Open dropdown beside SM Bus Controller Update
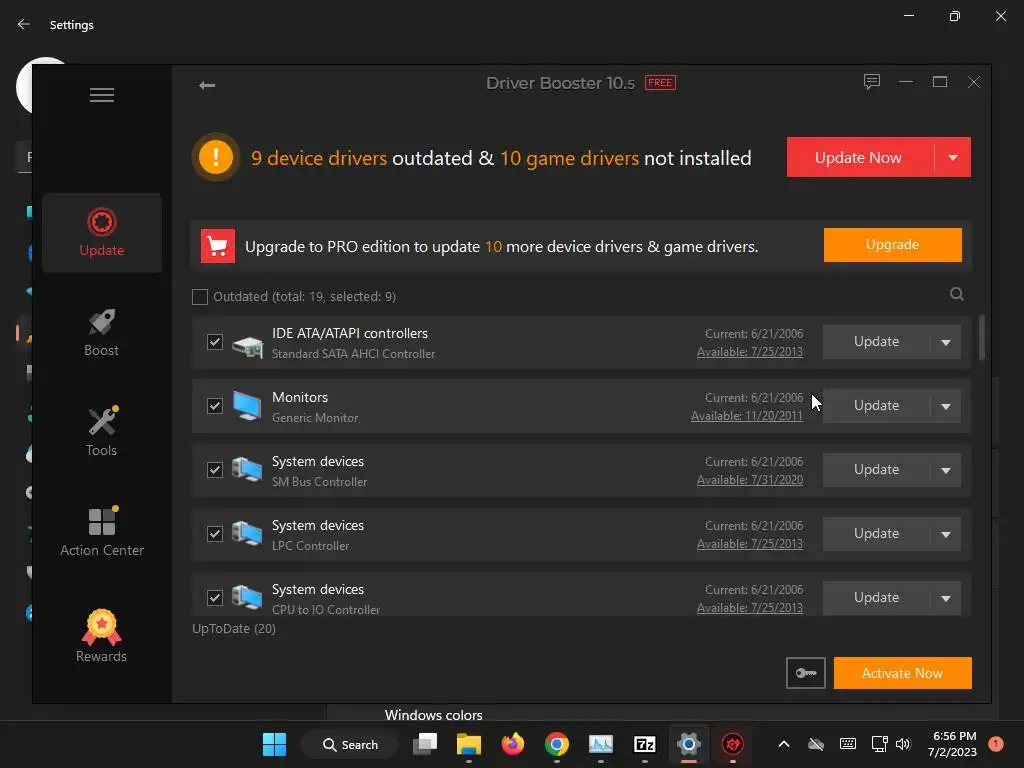This screenshot has height=768, width=1024. coord(946,470)
